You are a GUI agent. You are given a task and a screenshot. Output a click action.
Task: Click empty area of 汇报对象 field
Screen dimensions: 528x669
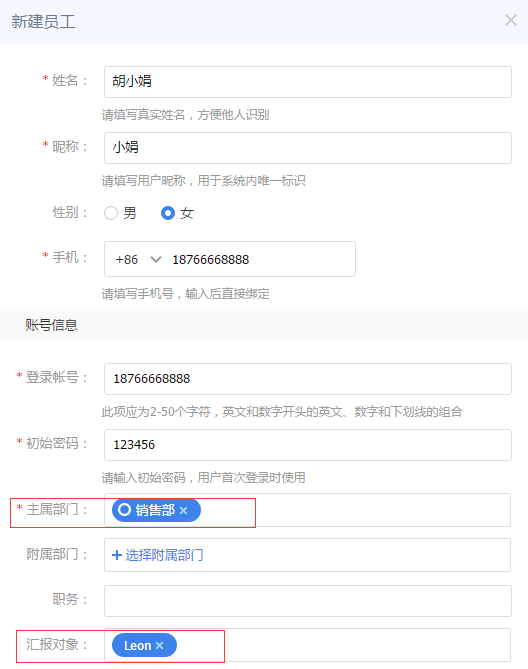coord(343,645)
